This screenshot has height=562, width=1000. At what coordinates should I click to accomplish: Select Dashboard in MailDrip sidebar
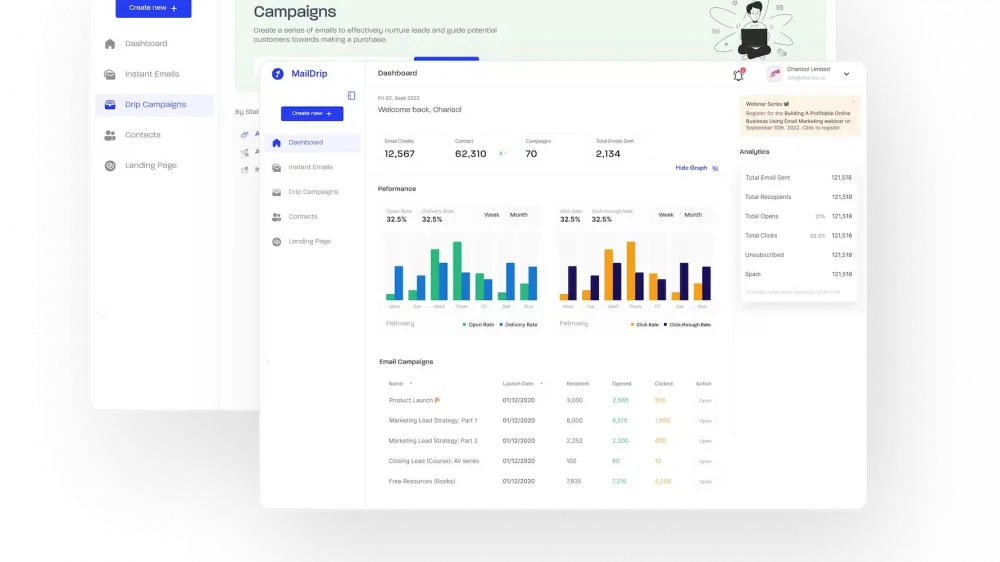pyautogui.click(x=312, y=143)
